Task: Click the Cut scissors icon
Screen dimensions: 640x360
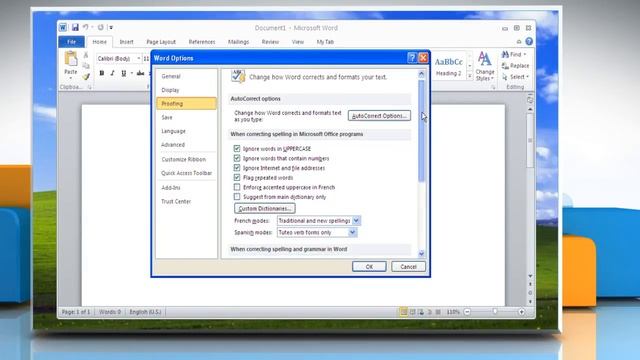Action: pos(86,55)
